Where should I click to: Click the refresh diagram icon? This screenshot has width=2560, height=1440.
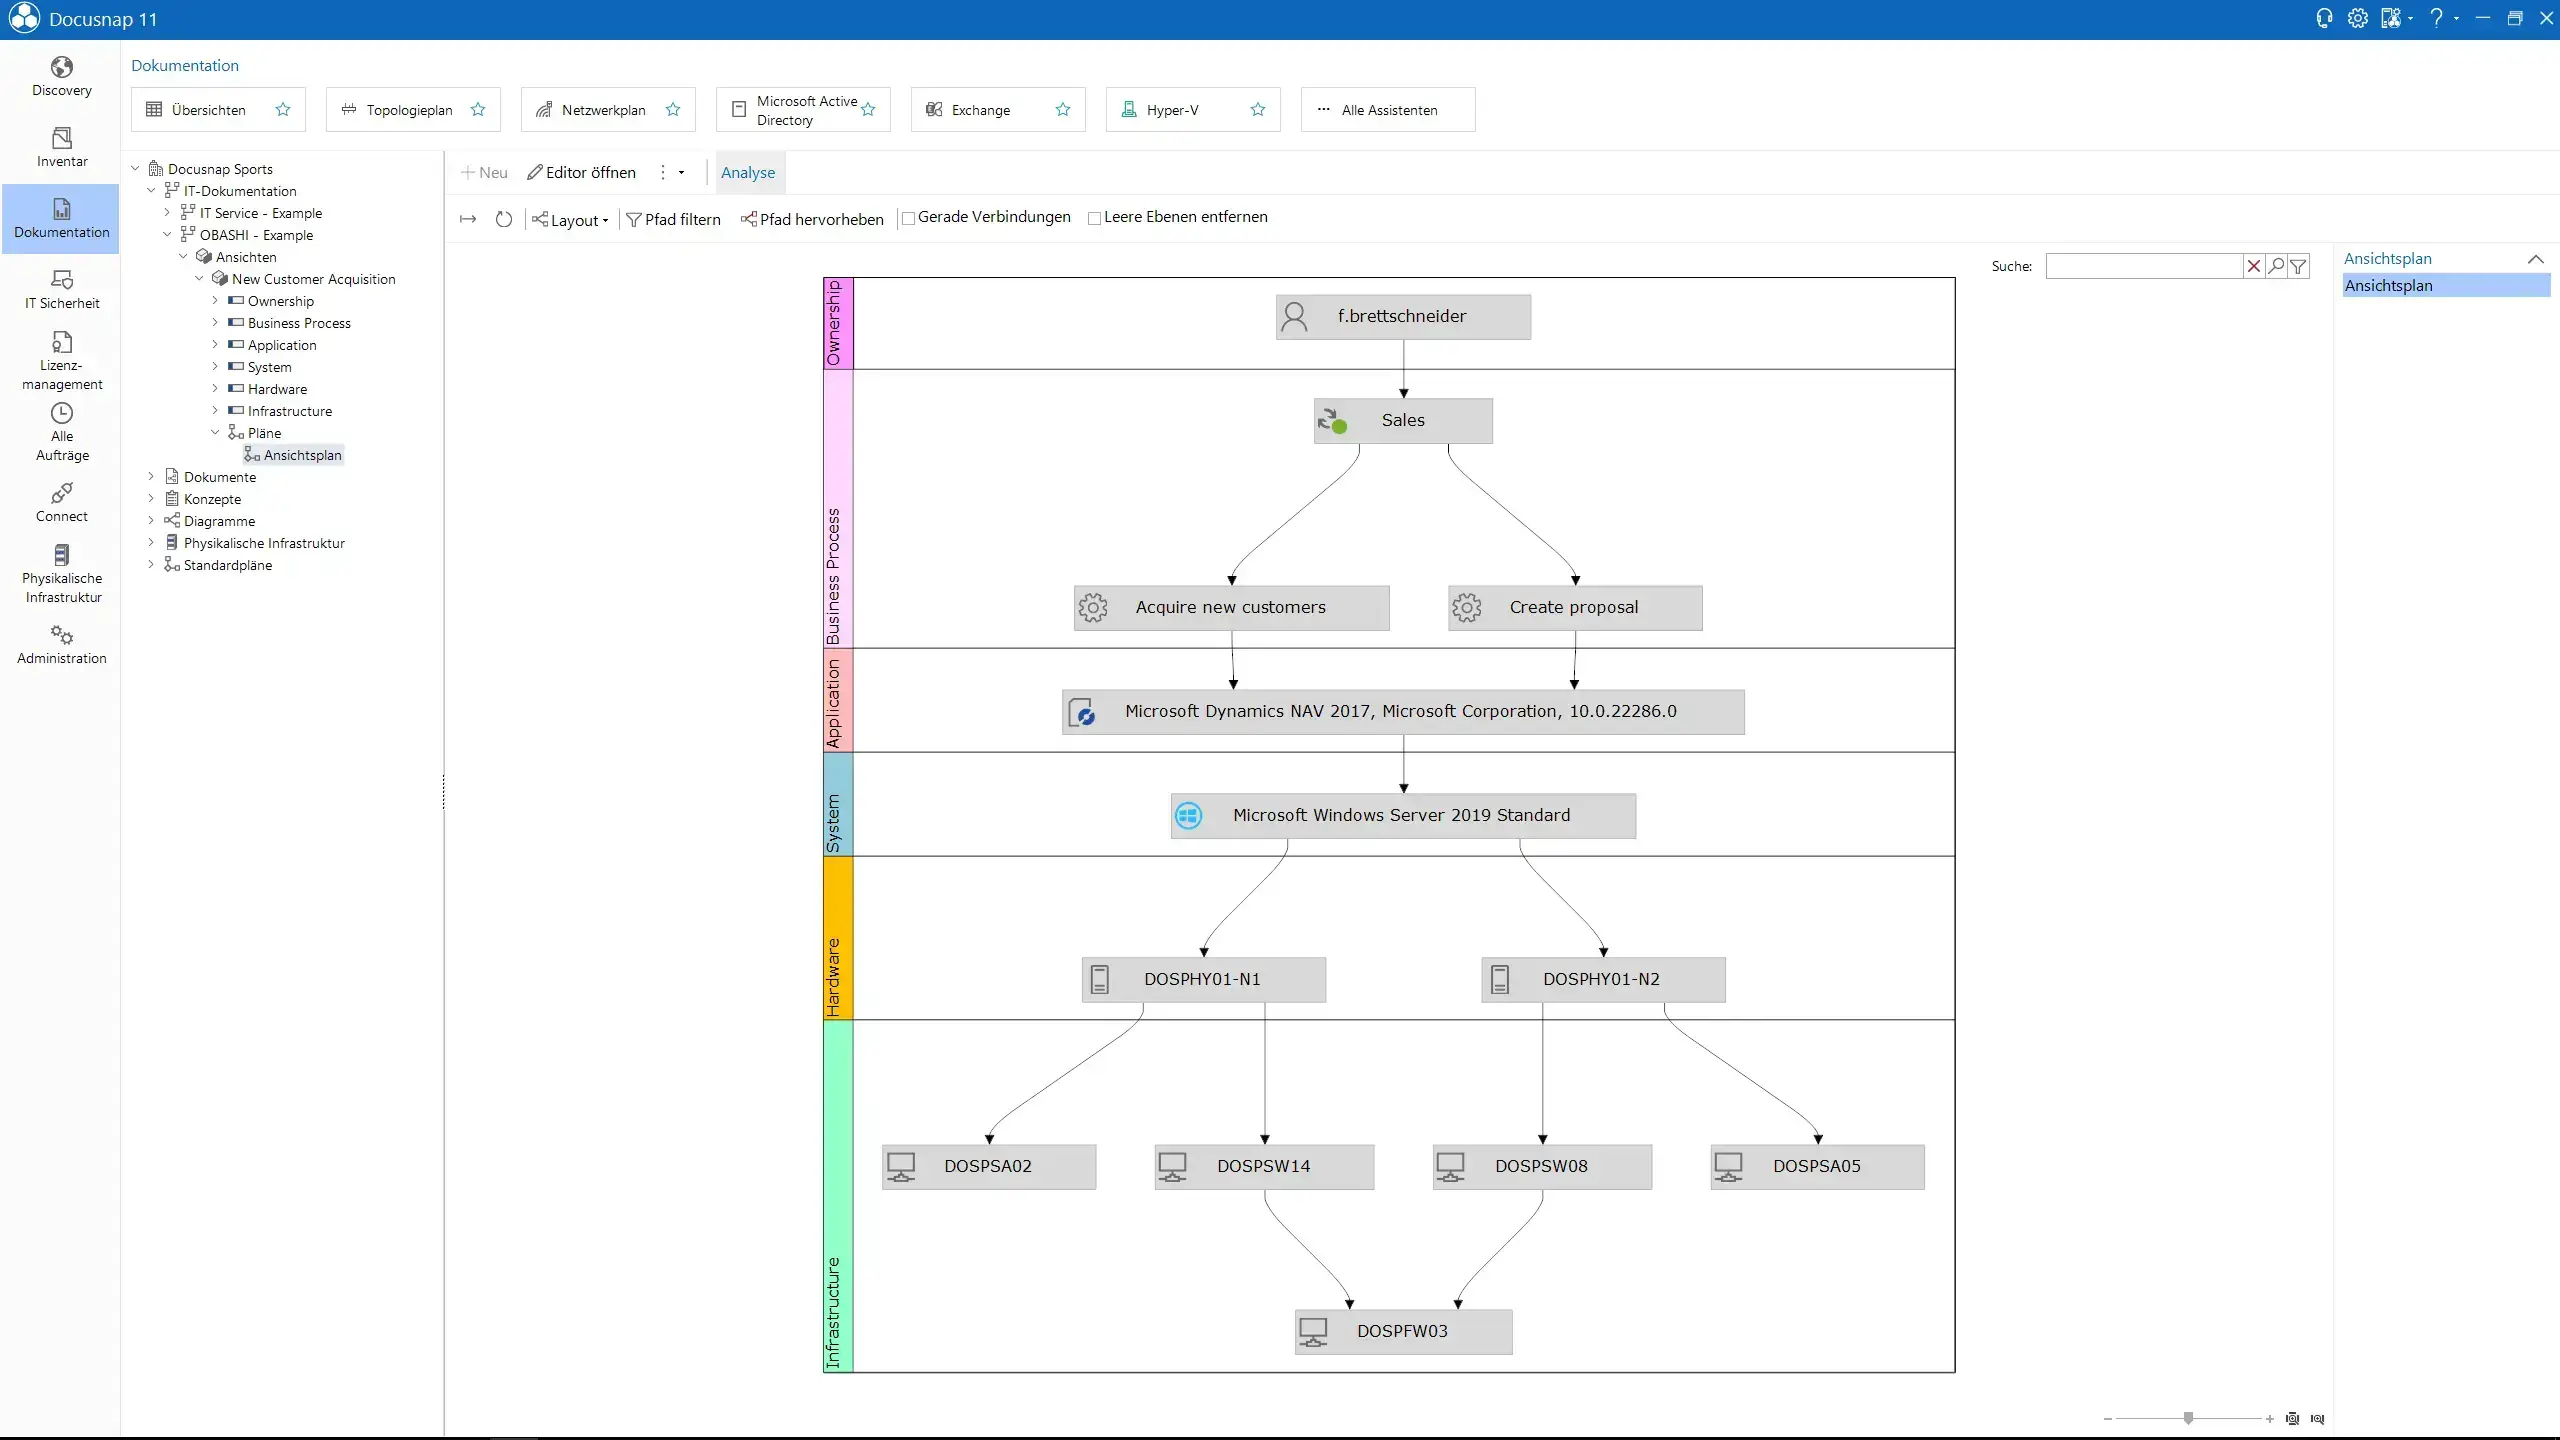pos(504,219)
